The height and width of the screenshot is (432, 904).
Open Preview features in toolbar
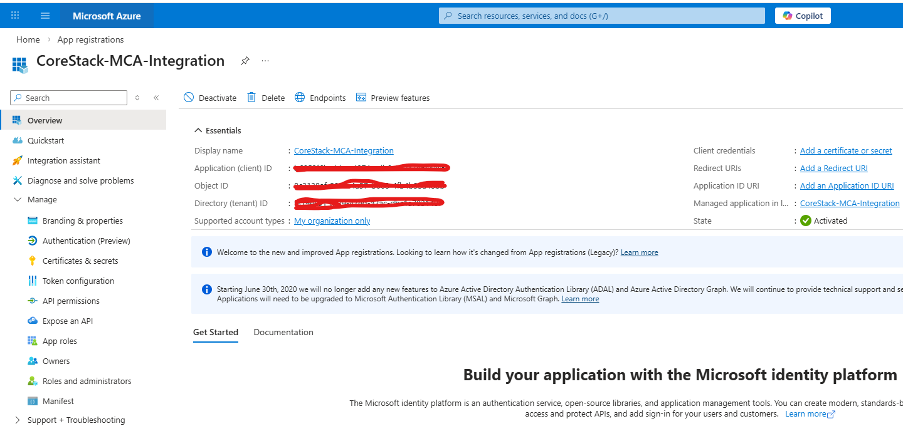393,97
